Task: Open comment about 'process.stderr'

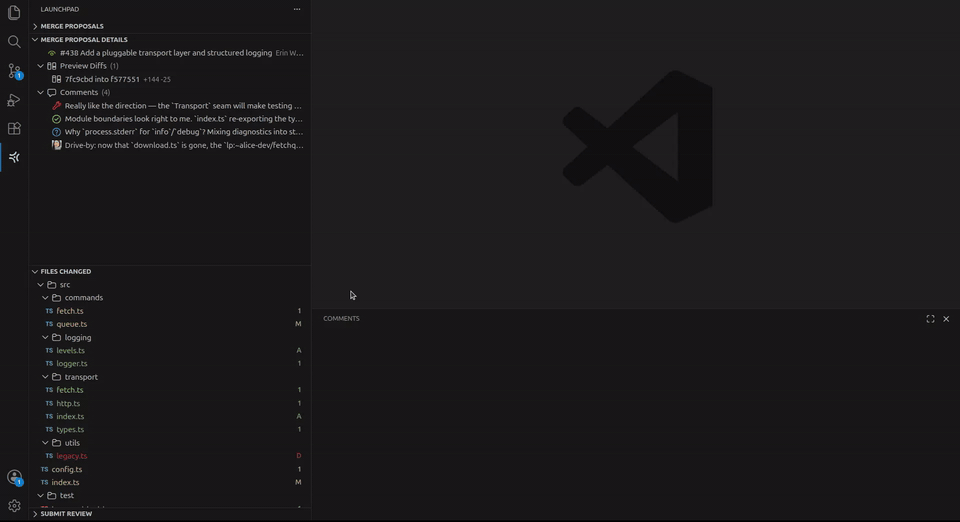Action: pyautogui.click(x=170, y=132)
